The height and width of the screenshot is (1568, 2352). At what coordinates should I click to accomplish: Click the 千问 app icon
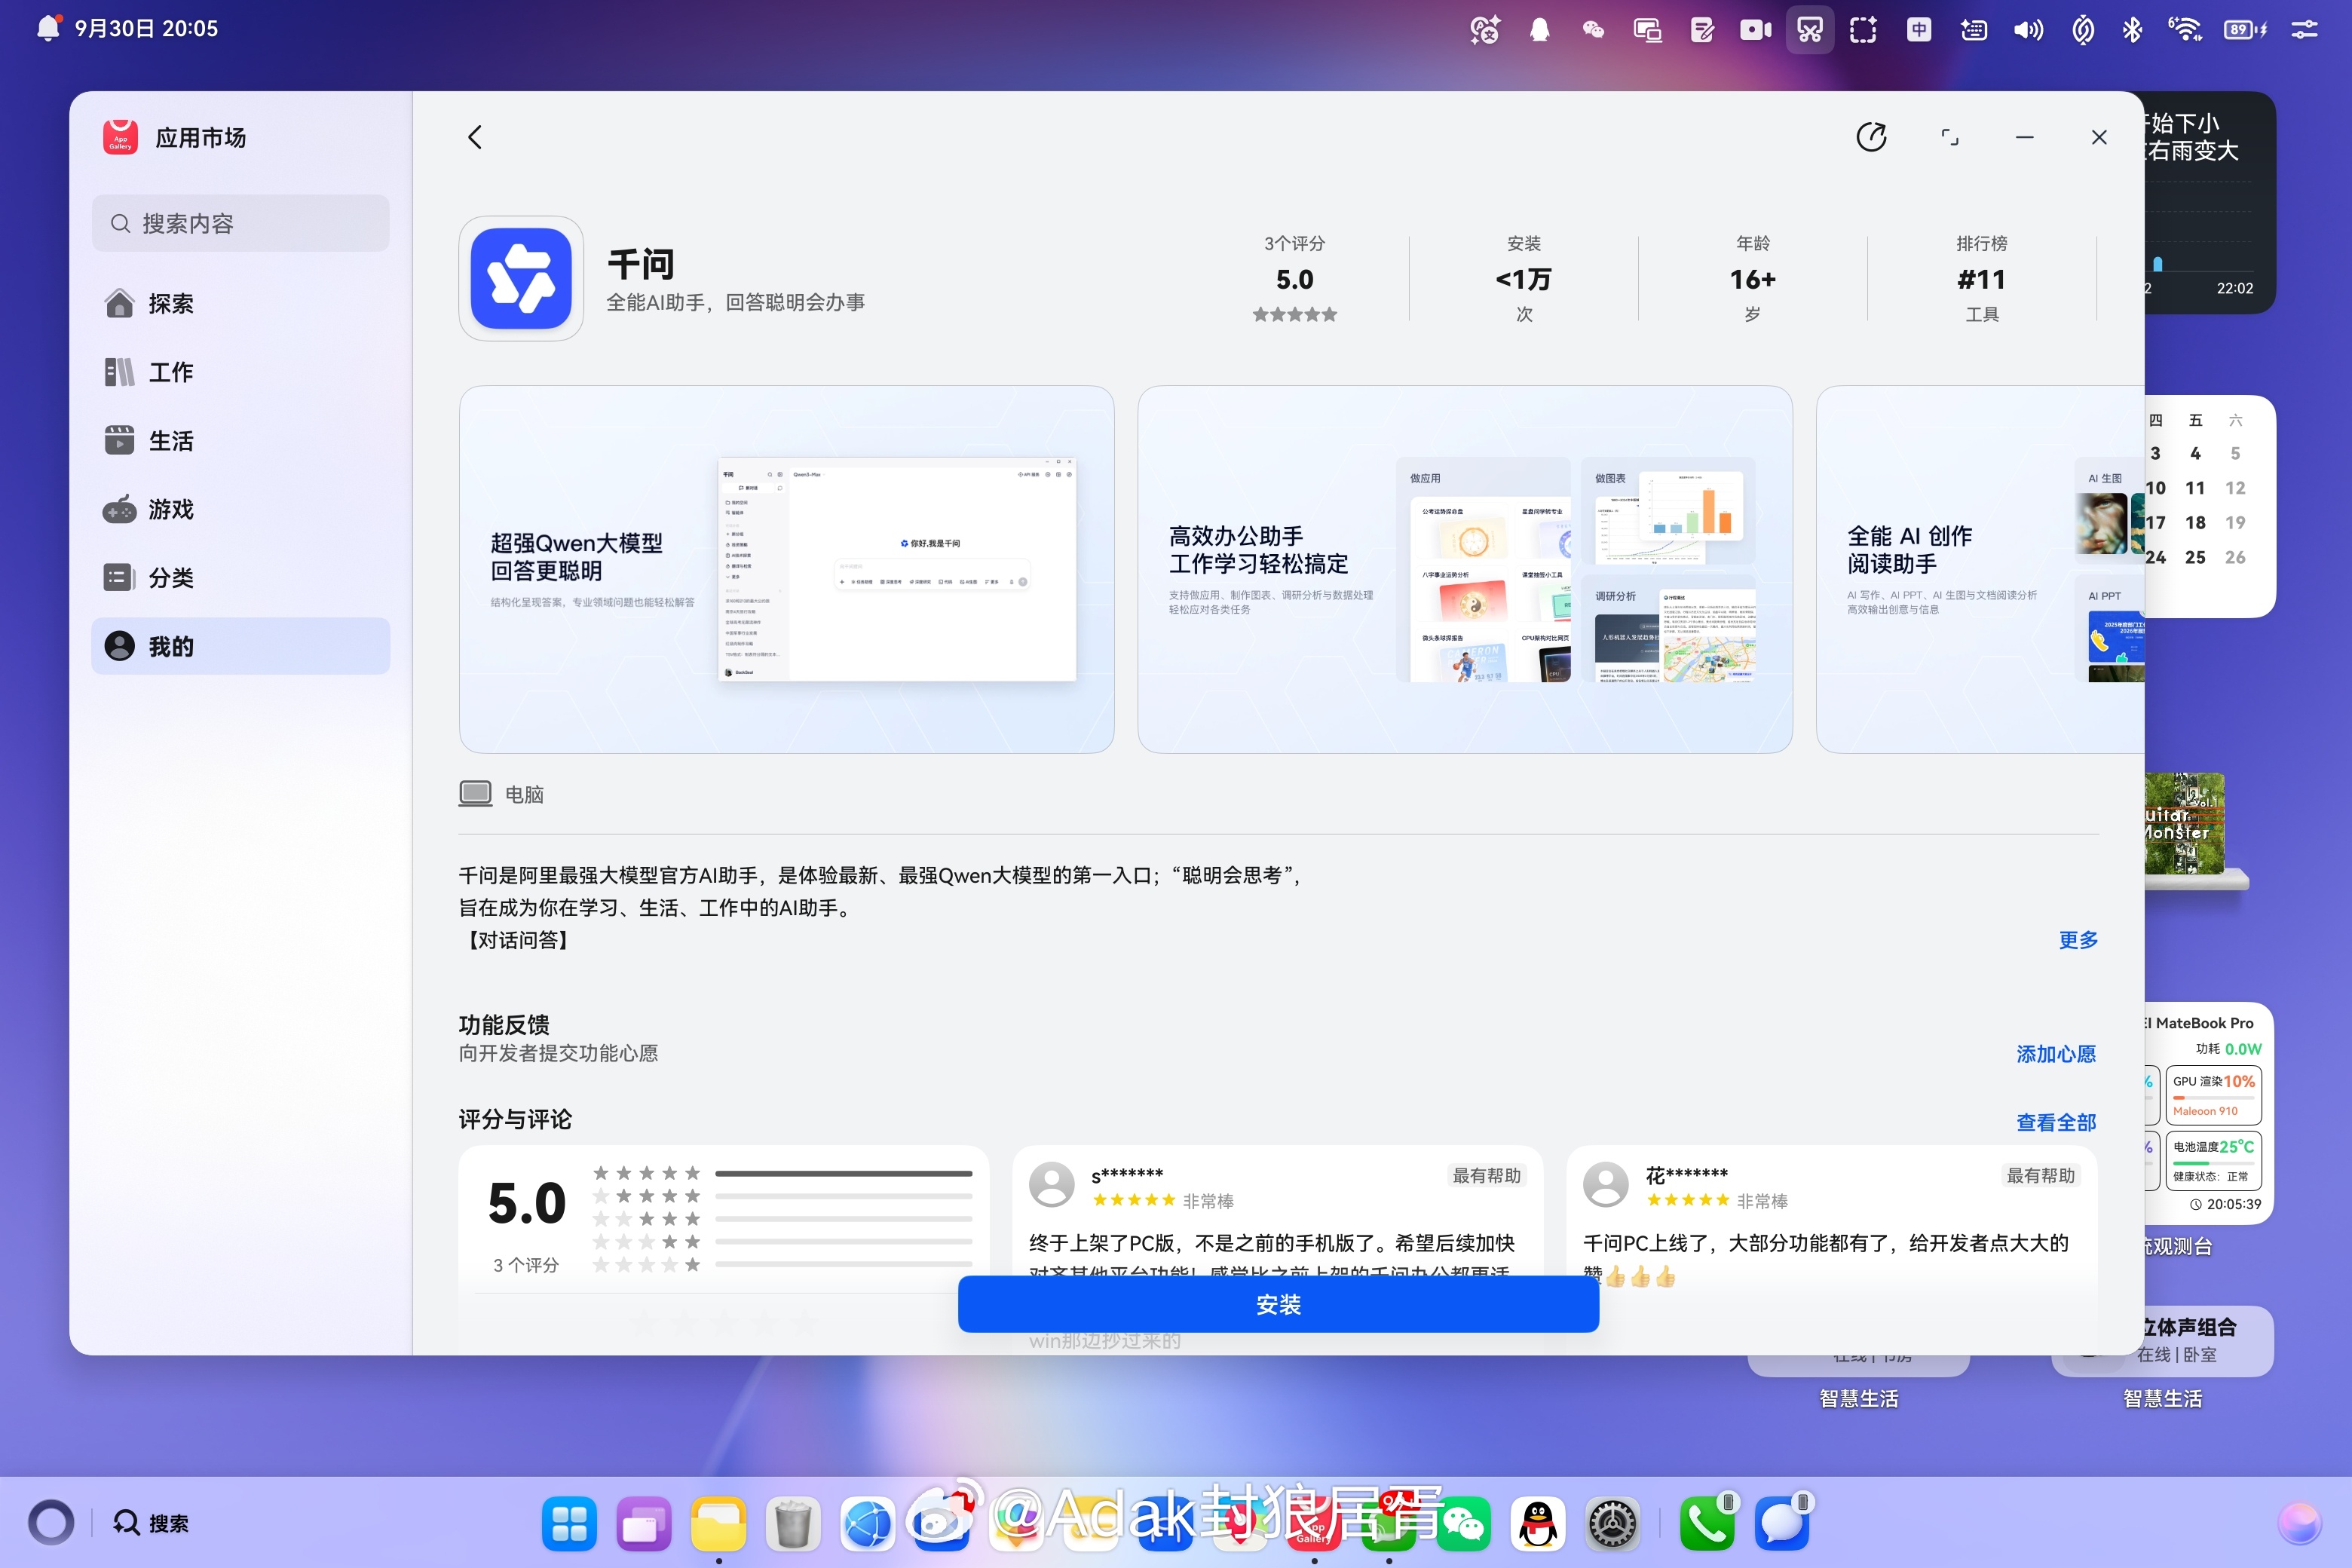point(521,279)
